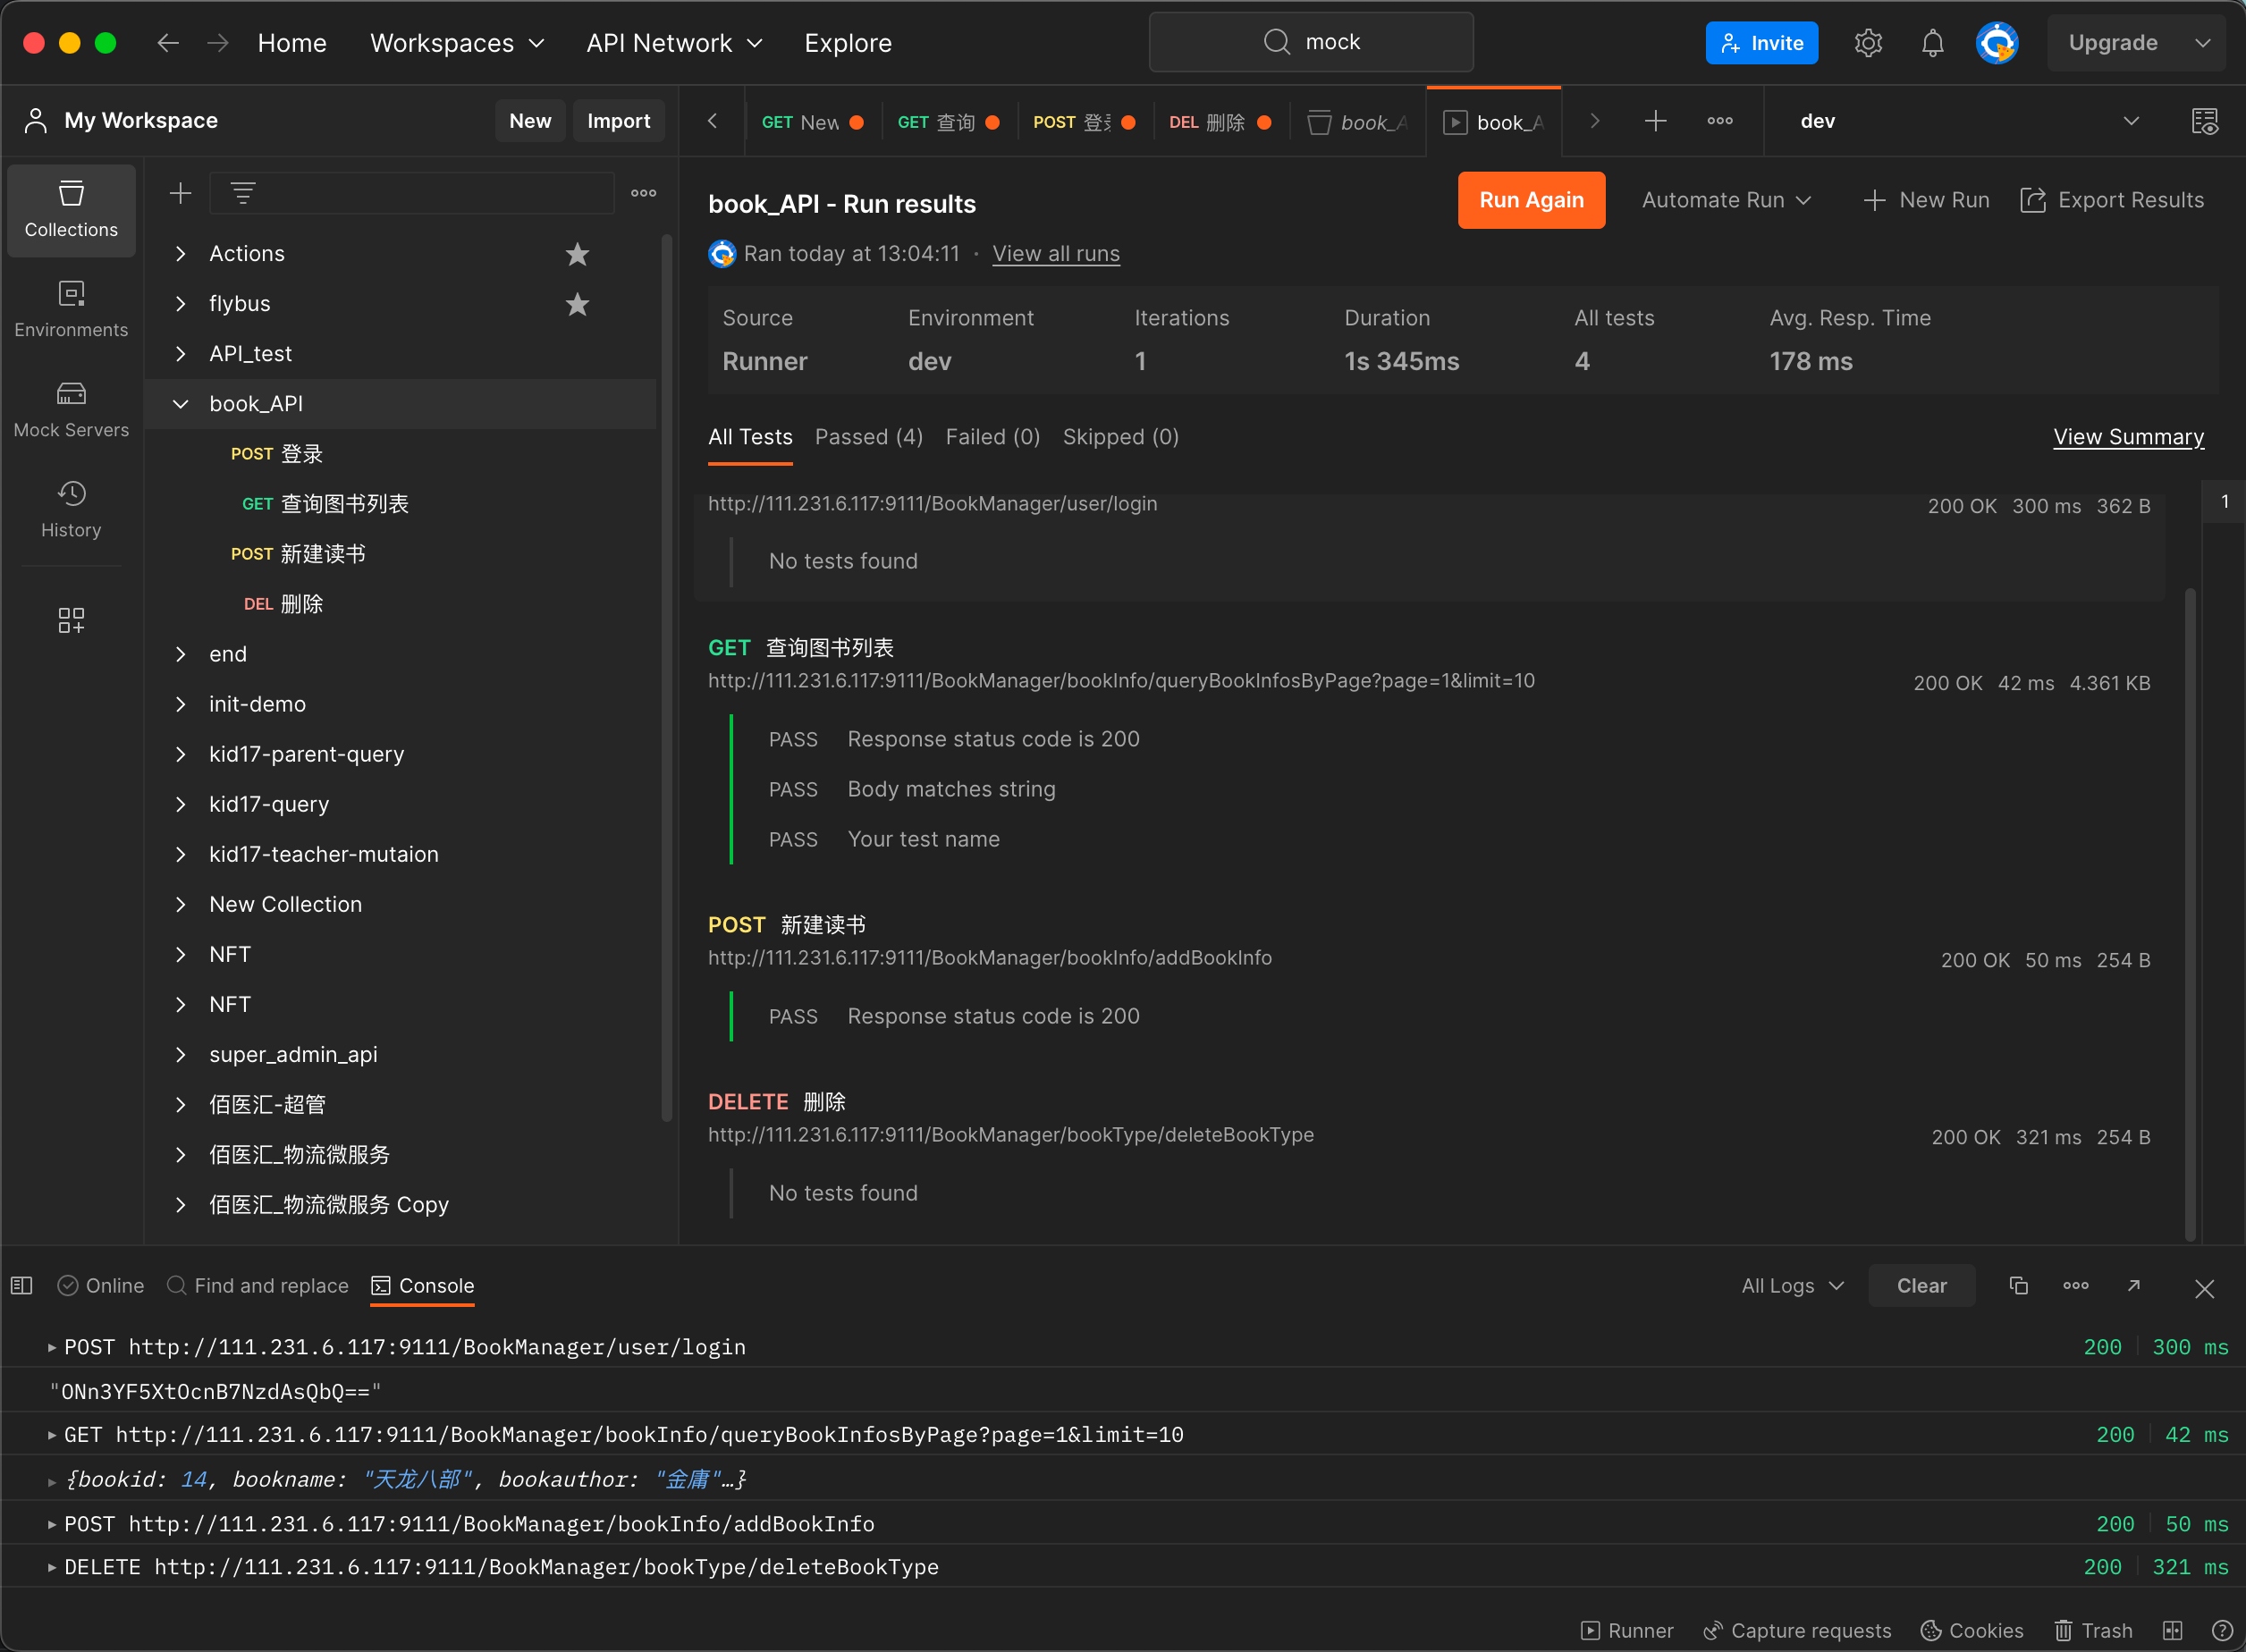Screen dimensions: 2246x1652
Task: Toggle the star on Actions collection
Action: [577, 254]
